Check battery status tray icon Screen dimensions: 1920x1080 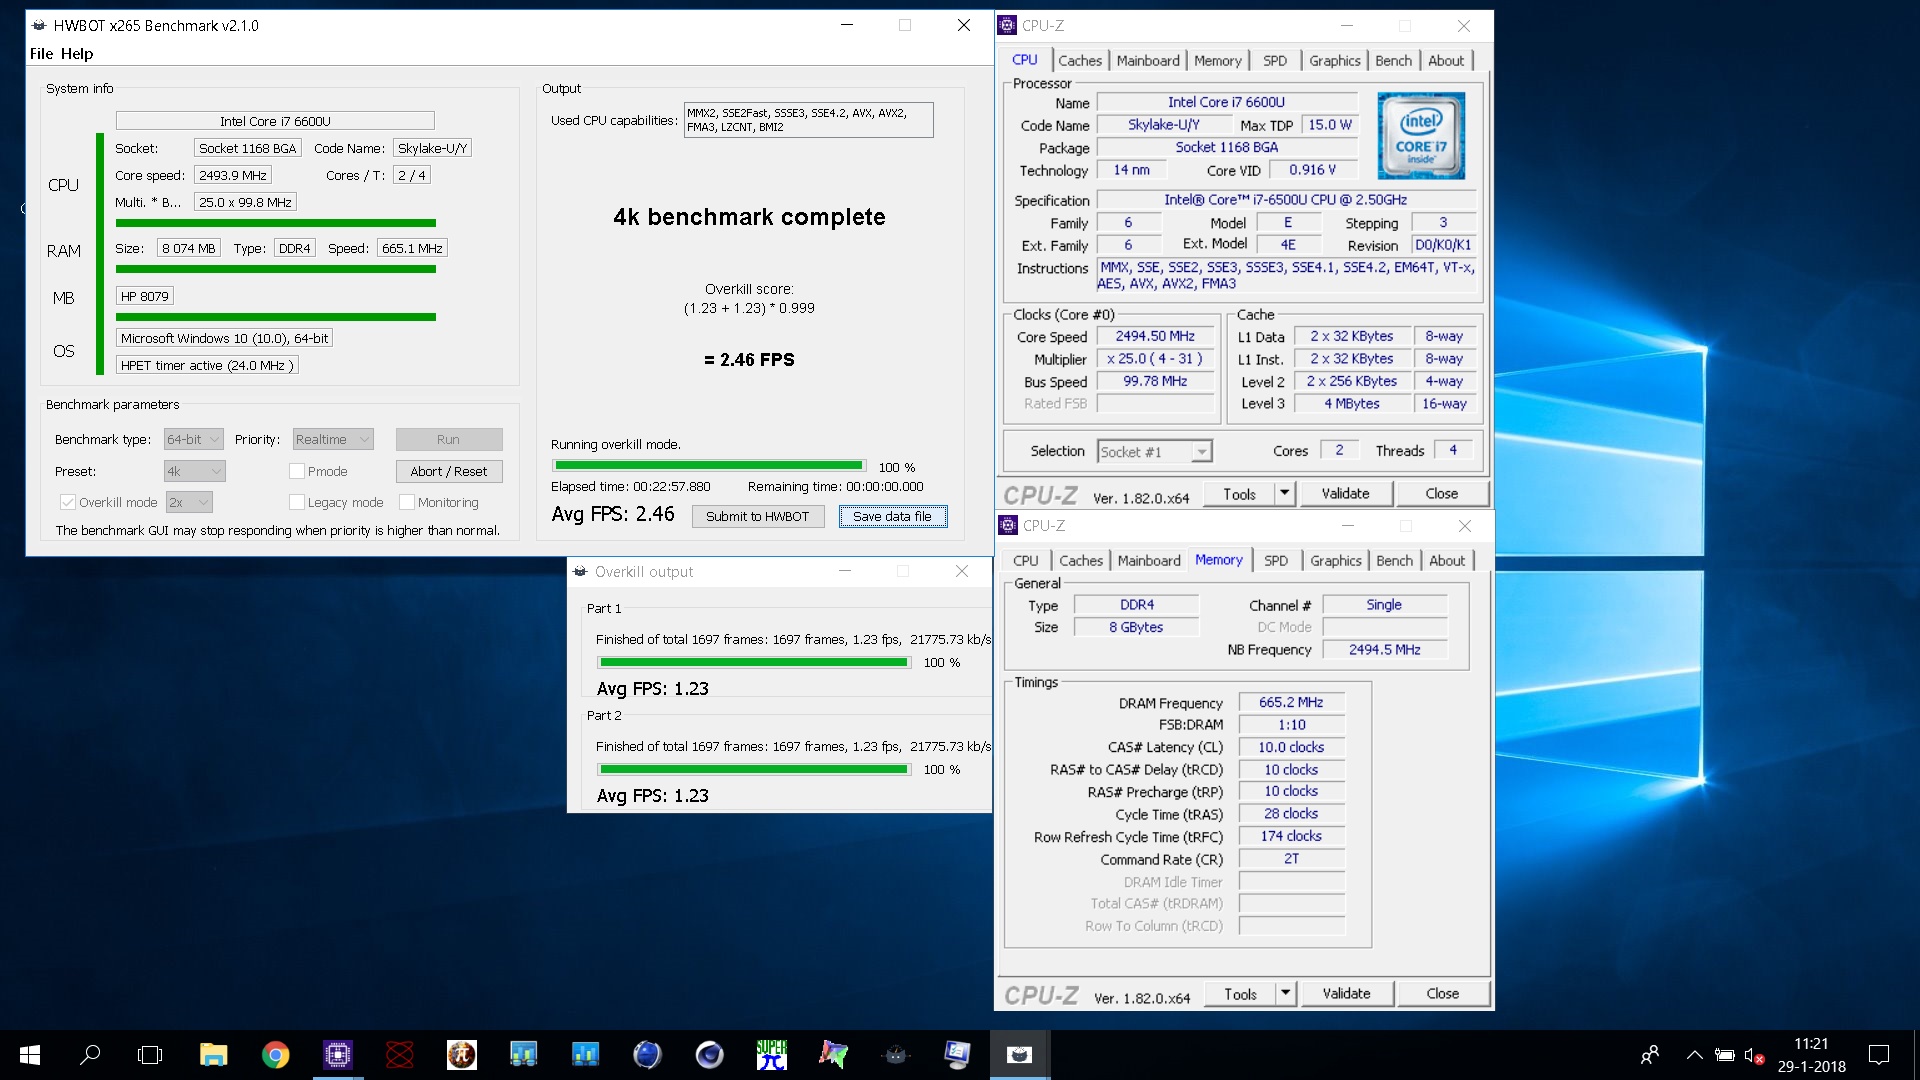point(1725,1054)
